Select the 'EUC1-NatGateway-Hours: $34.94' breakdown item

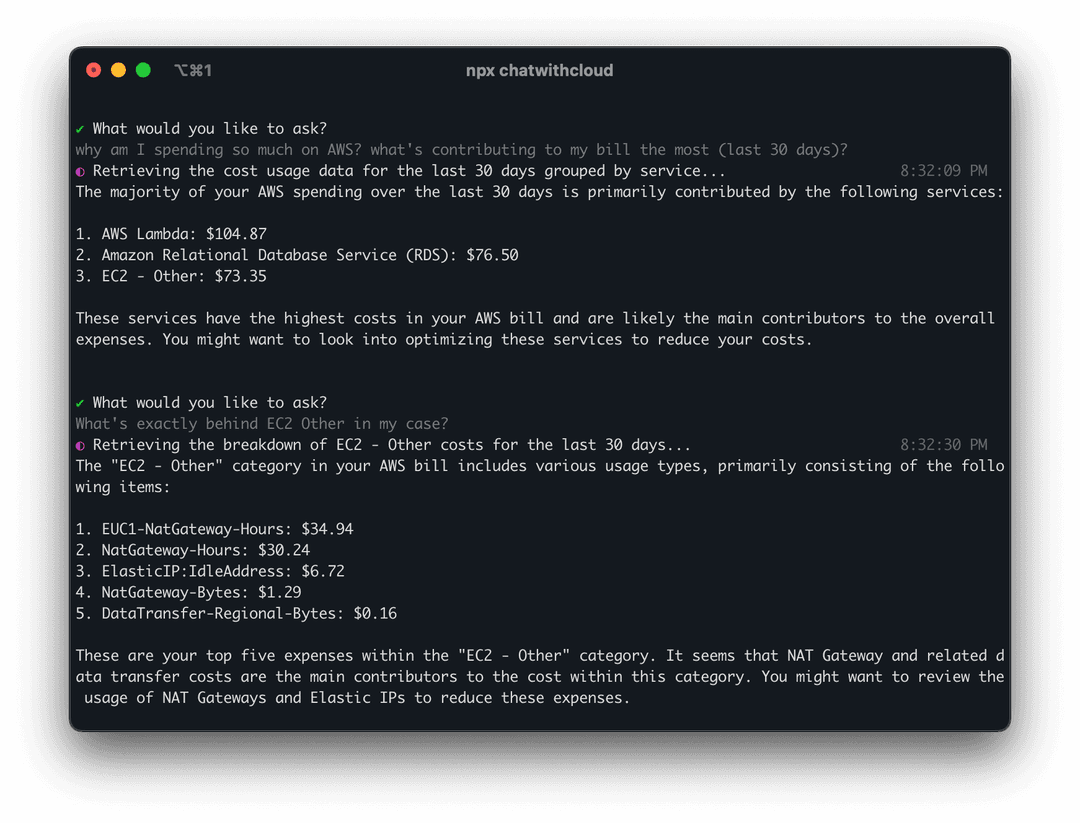point(215,529)
